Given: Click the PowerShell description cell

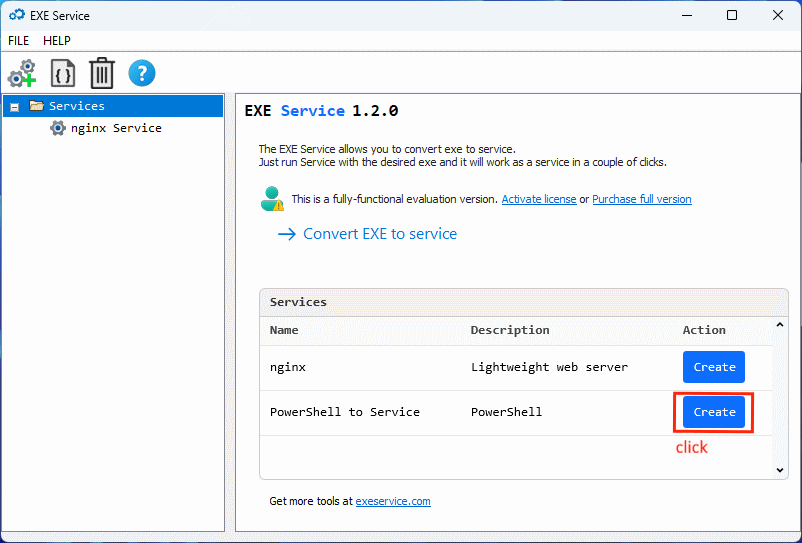Looking at the screenshot, I should click(506, 412).
